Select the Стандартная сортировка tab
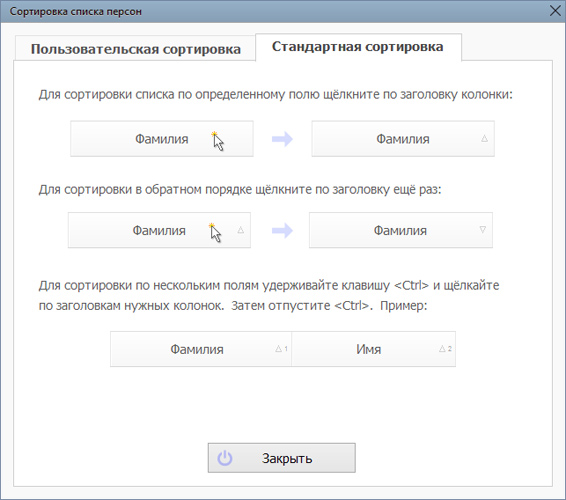The image size is (566, 500). pos(358,47)
